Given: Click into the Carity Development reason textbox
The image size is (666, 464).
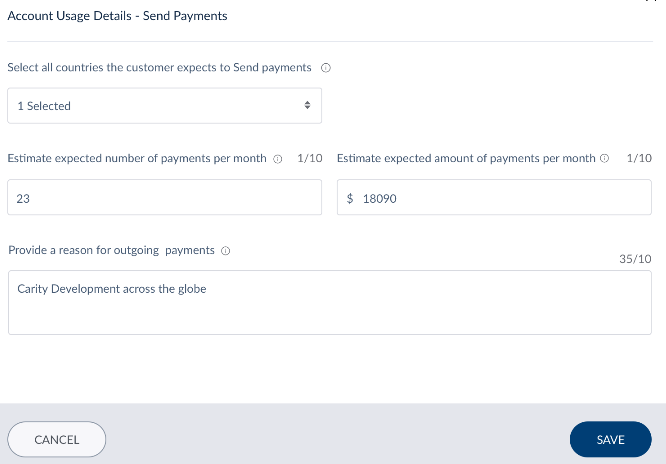Looking at the screenshot, I should [x=330, y=302].
